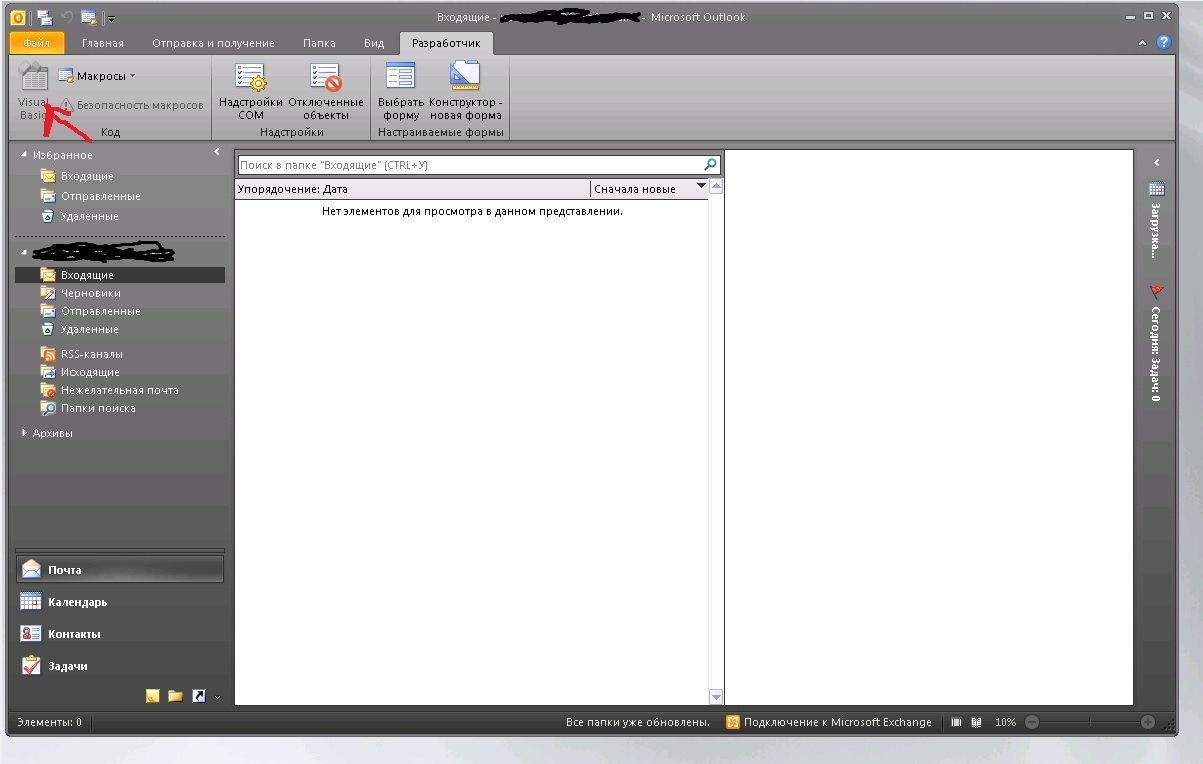Click macros icon in quick access toolbar
The height and width of the screenshot is (764, 1203).
(x=88, y=17)
